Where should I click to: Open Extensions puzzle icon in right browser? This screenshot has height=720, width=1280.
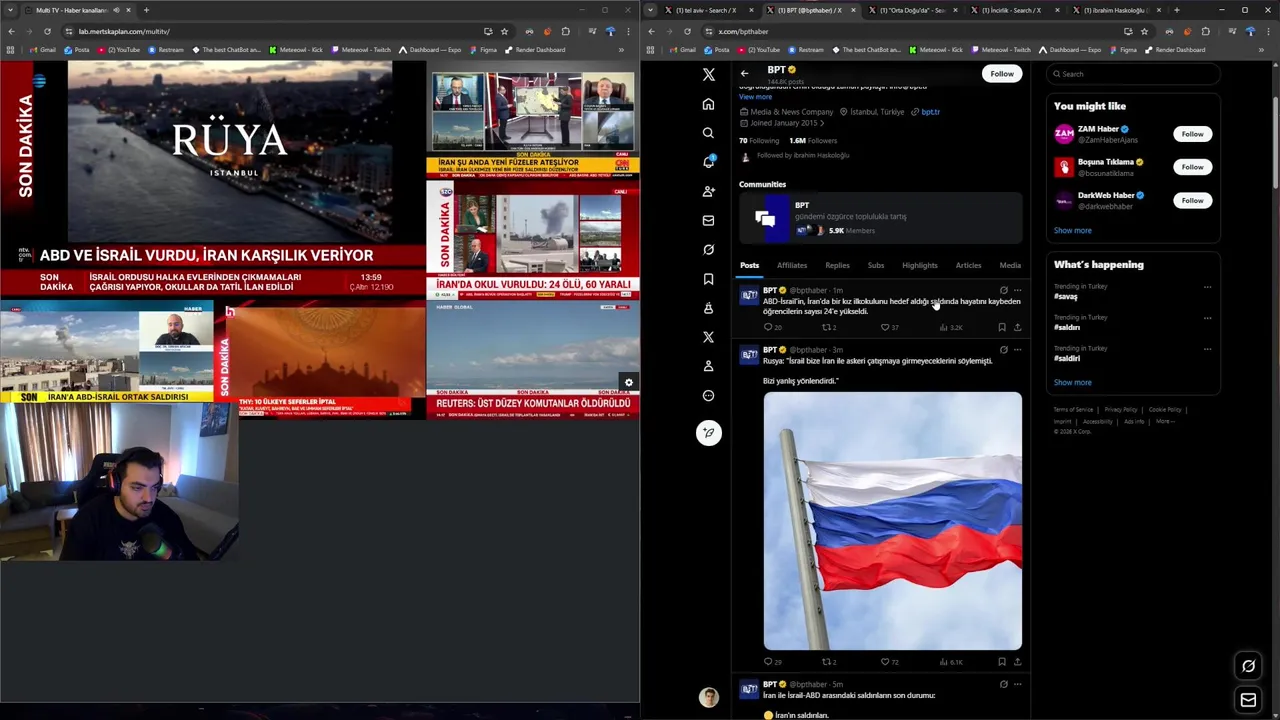(x=1205, y=31)
